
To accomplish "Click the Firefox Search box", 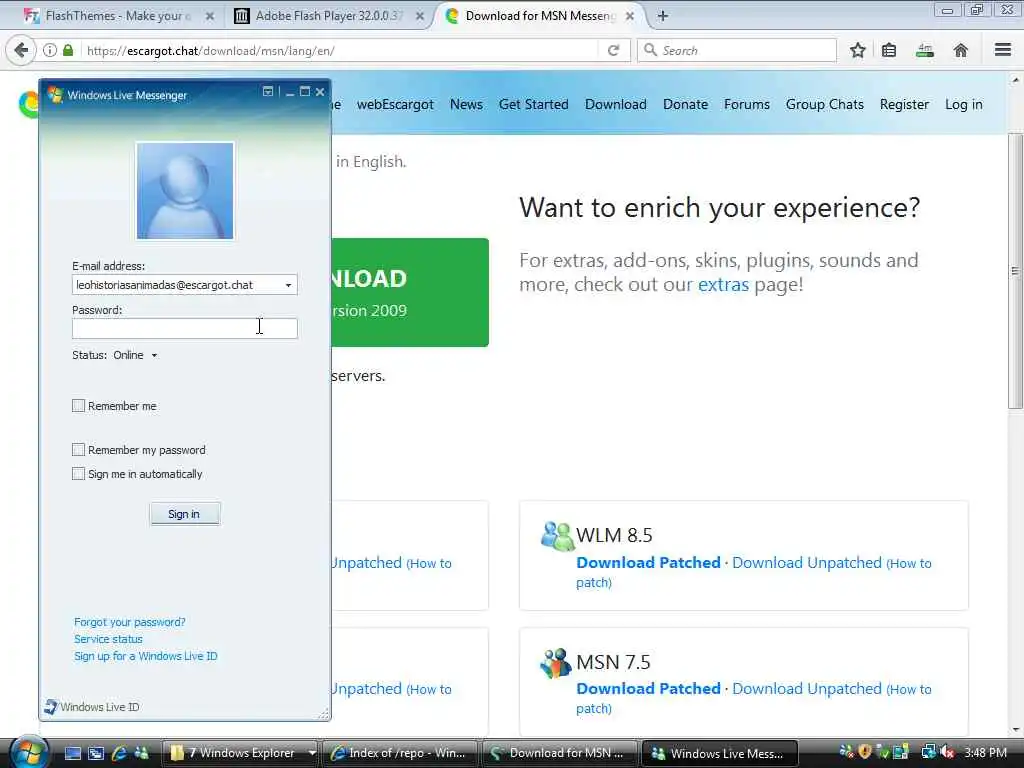I will (x=737, y=50).
